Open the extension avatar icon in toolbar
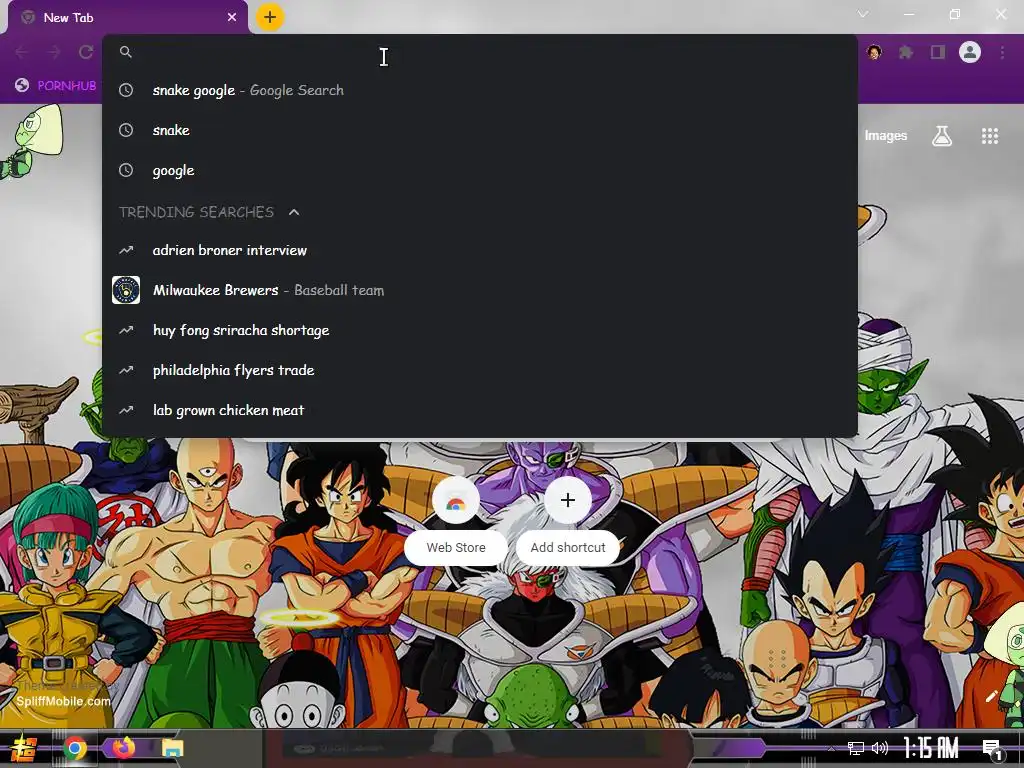Screen dimensions: 1024x768 pos(874,52)
